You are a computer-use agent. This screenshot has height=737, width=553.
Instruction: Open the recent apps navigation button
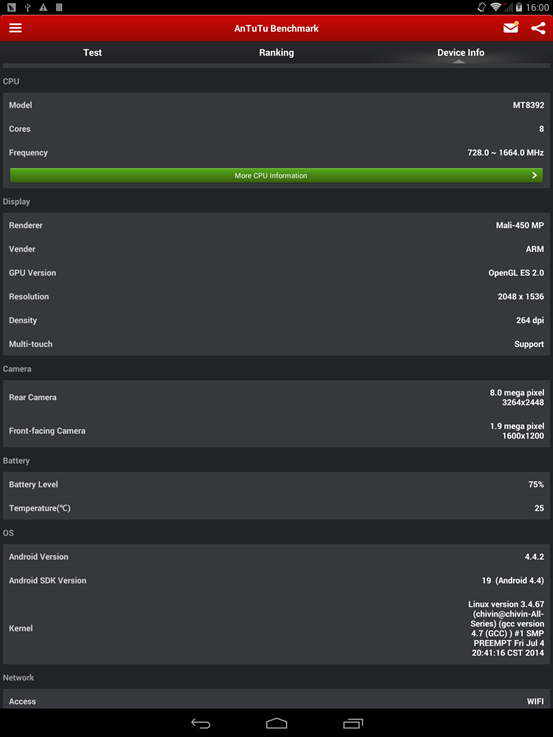353,723
